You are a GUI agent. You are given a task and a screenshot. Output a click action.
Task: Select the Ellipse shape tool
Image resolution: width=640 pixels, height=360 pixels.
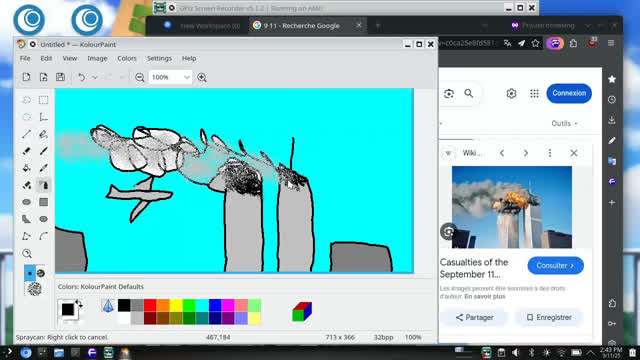pos(43,219)
